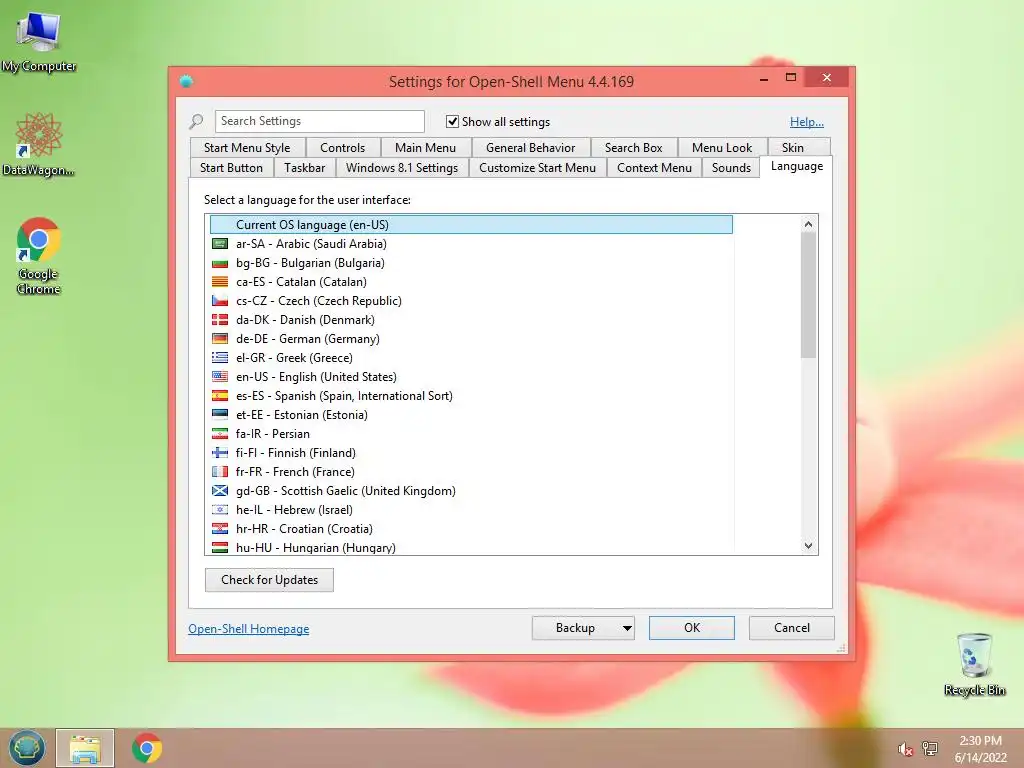Select hr-HR Croatian (Croatia)
The image size is (1024, 768).
471,528
